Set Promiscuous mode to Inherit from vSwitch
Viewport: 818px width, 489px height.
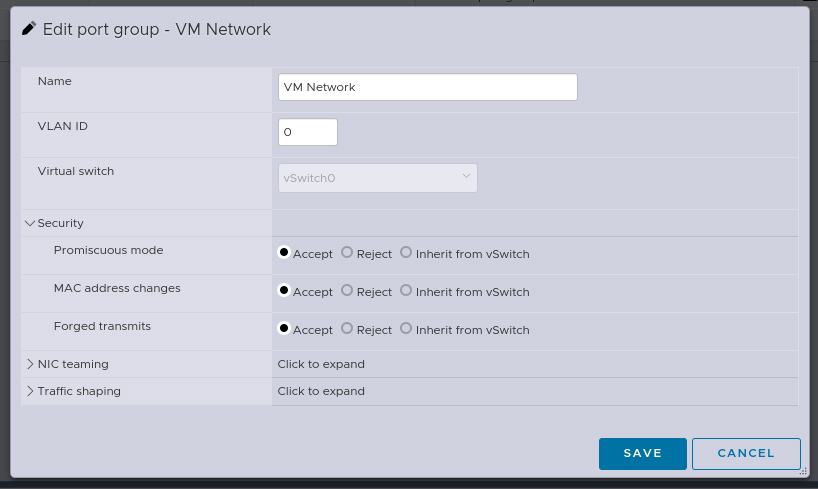pos(406,253)
